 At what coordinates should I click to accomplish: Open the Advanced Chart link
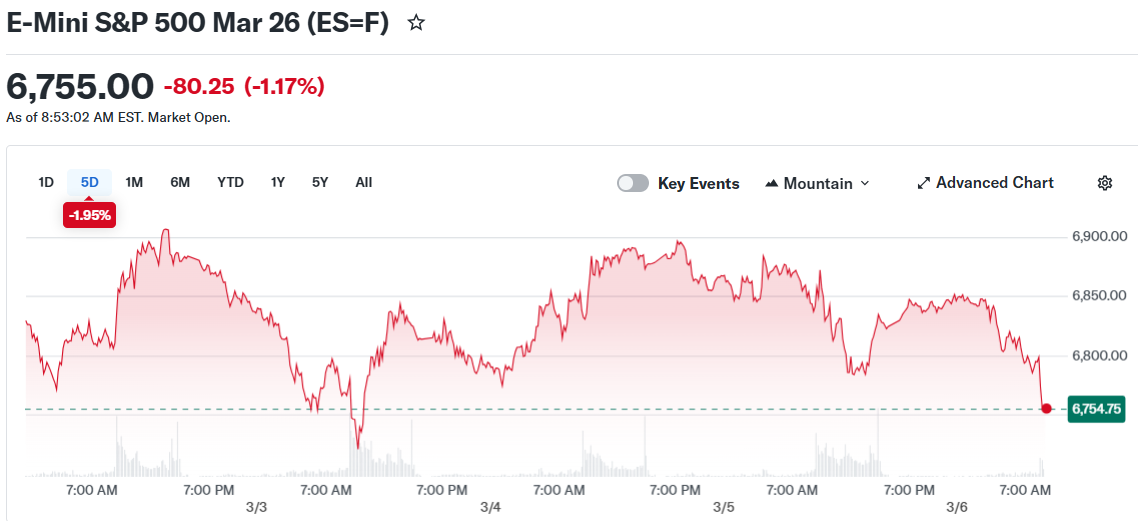(x=994, y=183)
